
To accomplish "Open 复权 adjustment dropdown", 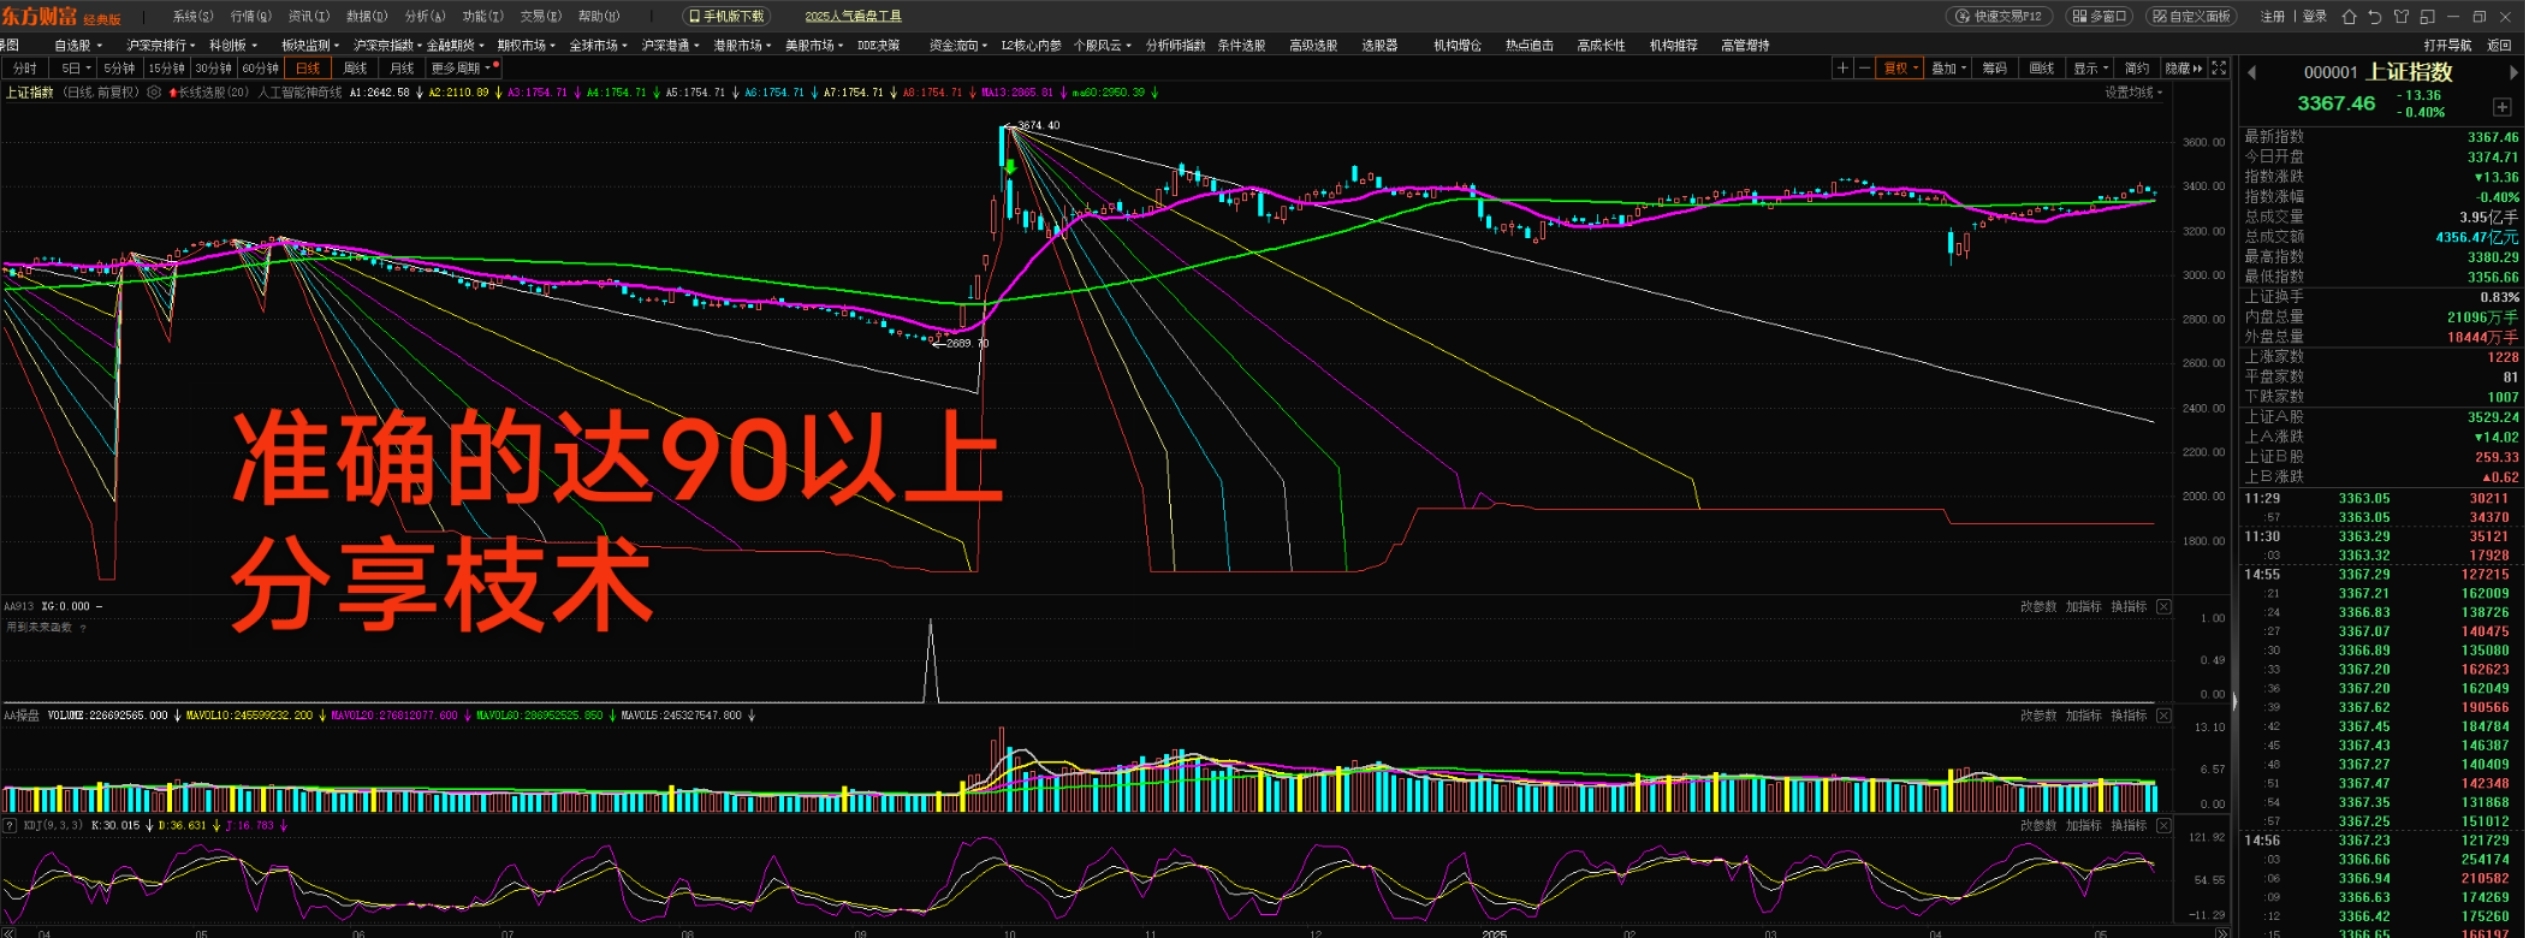I will tap(1900, 68).
